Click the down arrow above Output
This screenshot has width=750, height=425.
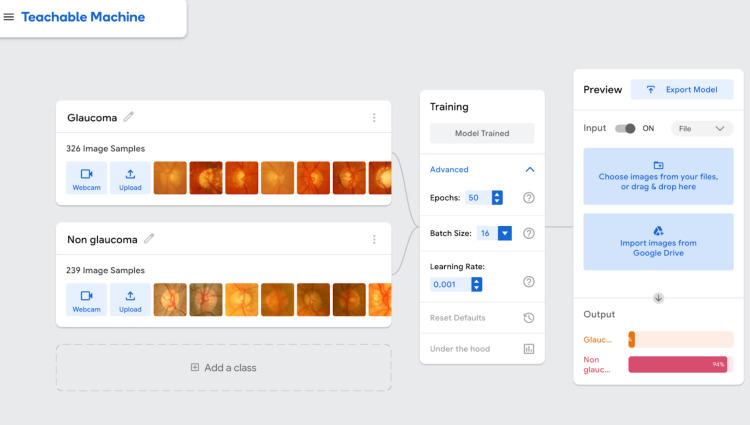(x=658, y=298)
